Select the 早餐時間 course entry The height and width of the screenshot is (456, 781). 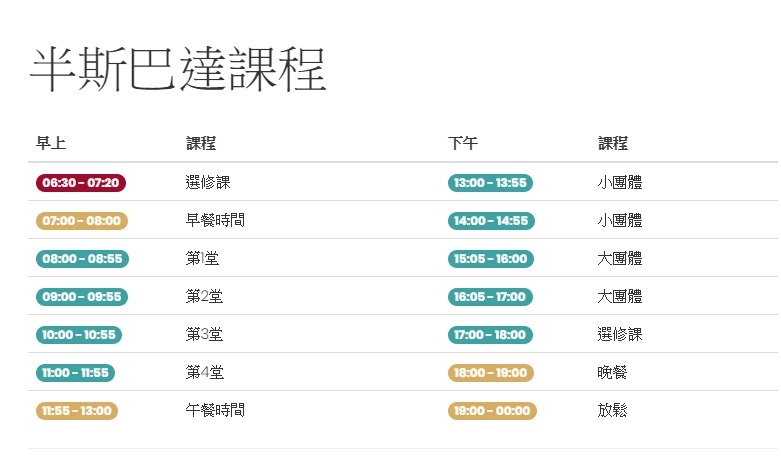pos(215,220)
